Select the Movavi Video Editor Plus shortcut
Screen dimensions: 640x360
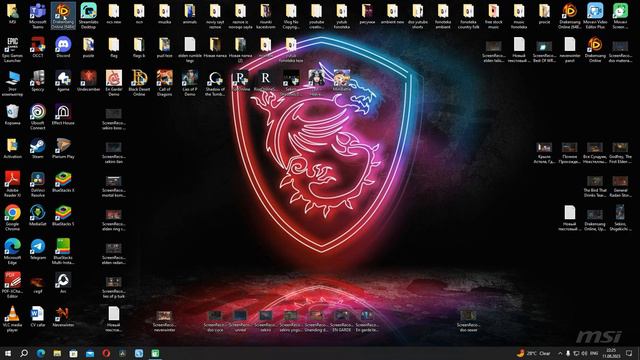coord(595,16)
